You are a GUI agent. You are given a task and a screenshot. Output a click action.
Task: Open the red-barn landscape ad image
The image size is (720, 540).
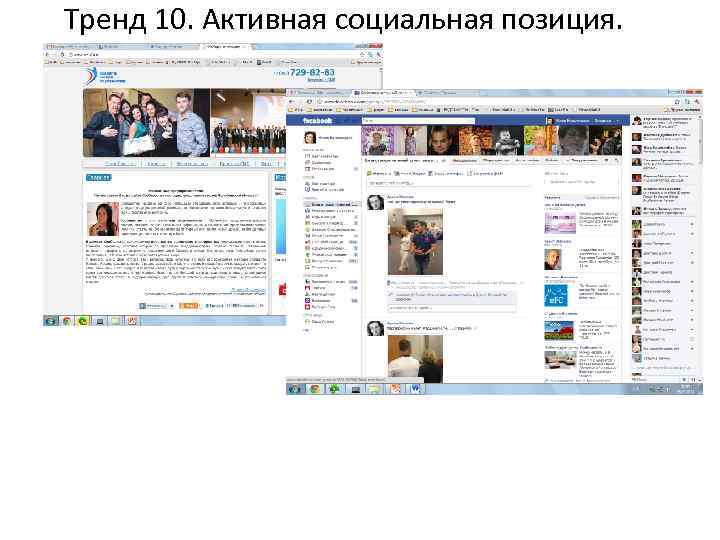[x=559, y=331]
